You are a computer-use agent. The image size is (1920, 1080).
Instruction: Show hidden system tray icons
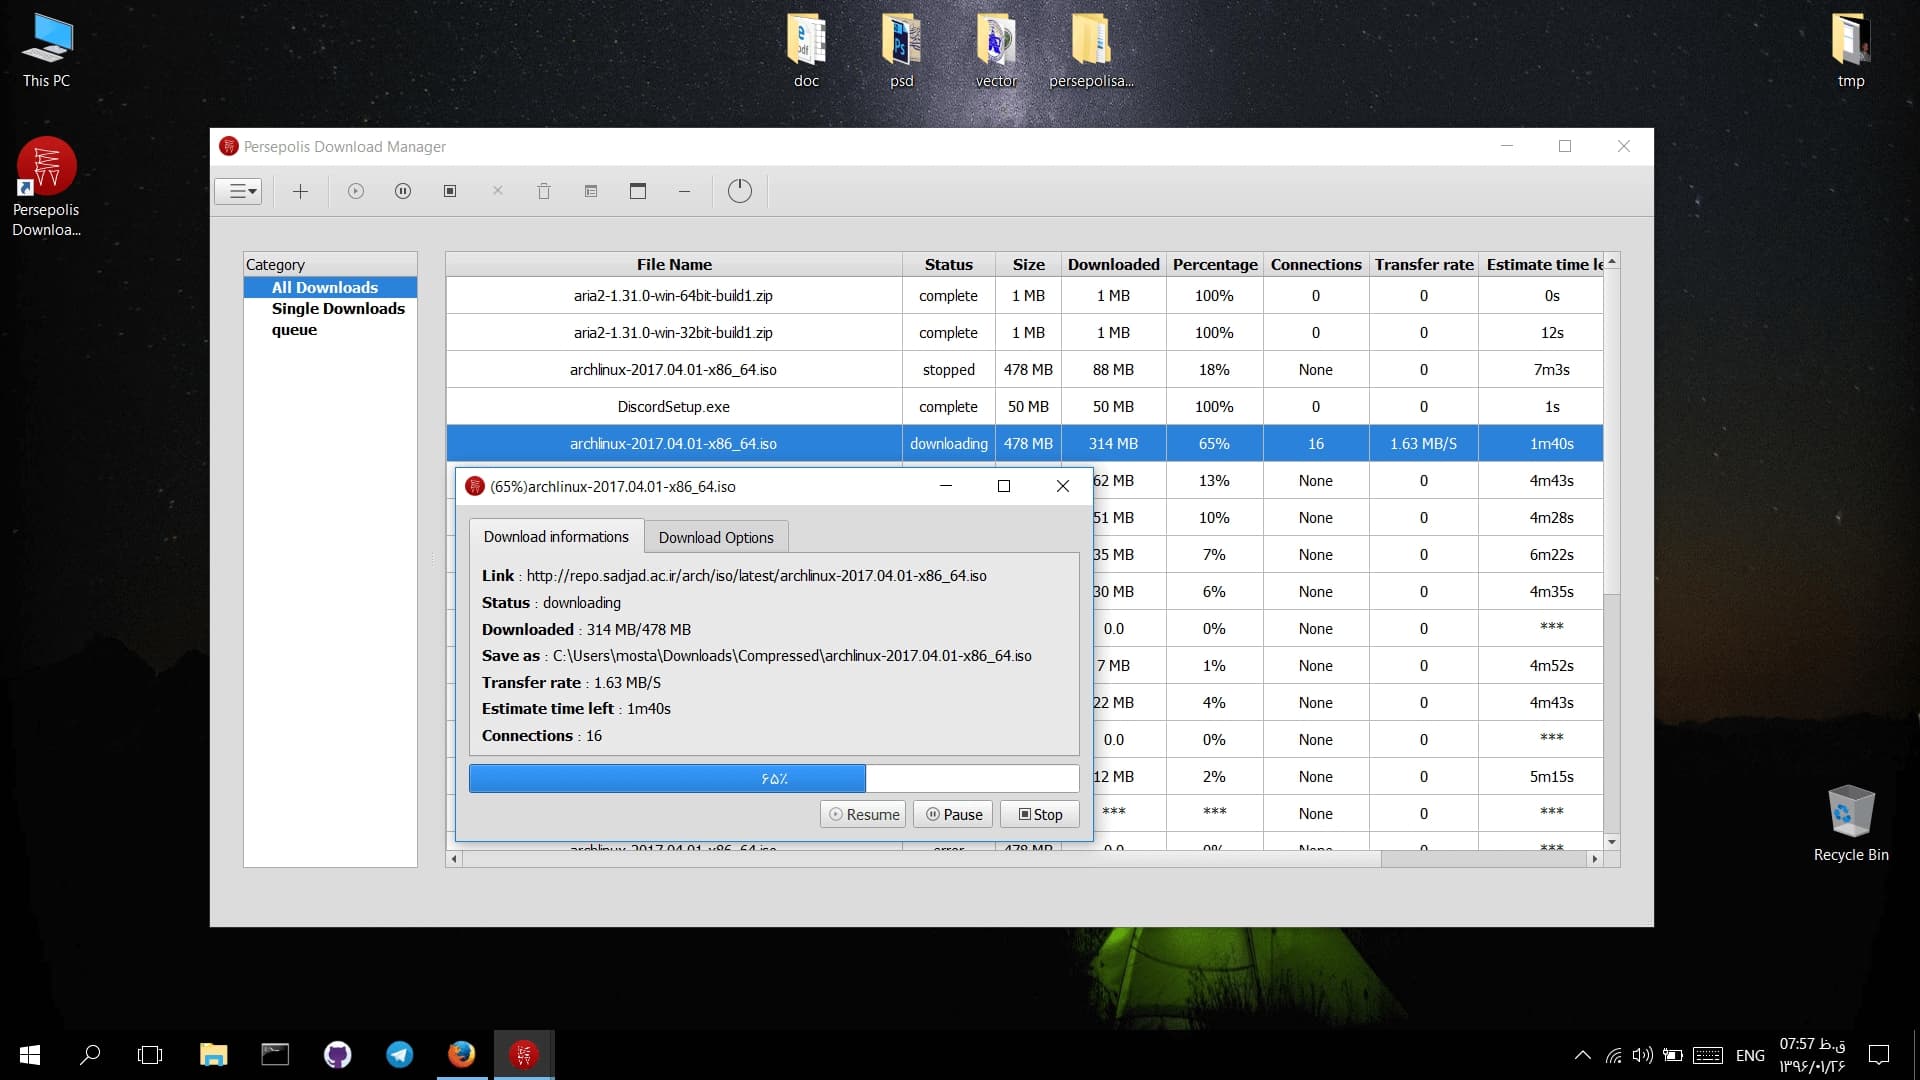(1582, 1055)
